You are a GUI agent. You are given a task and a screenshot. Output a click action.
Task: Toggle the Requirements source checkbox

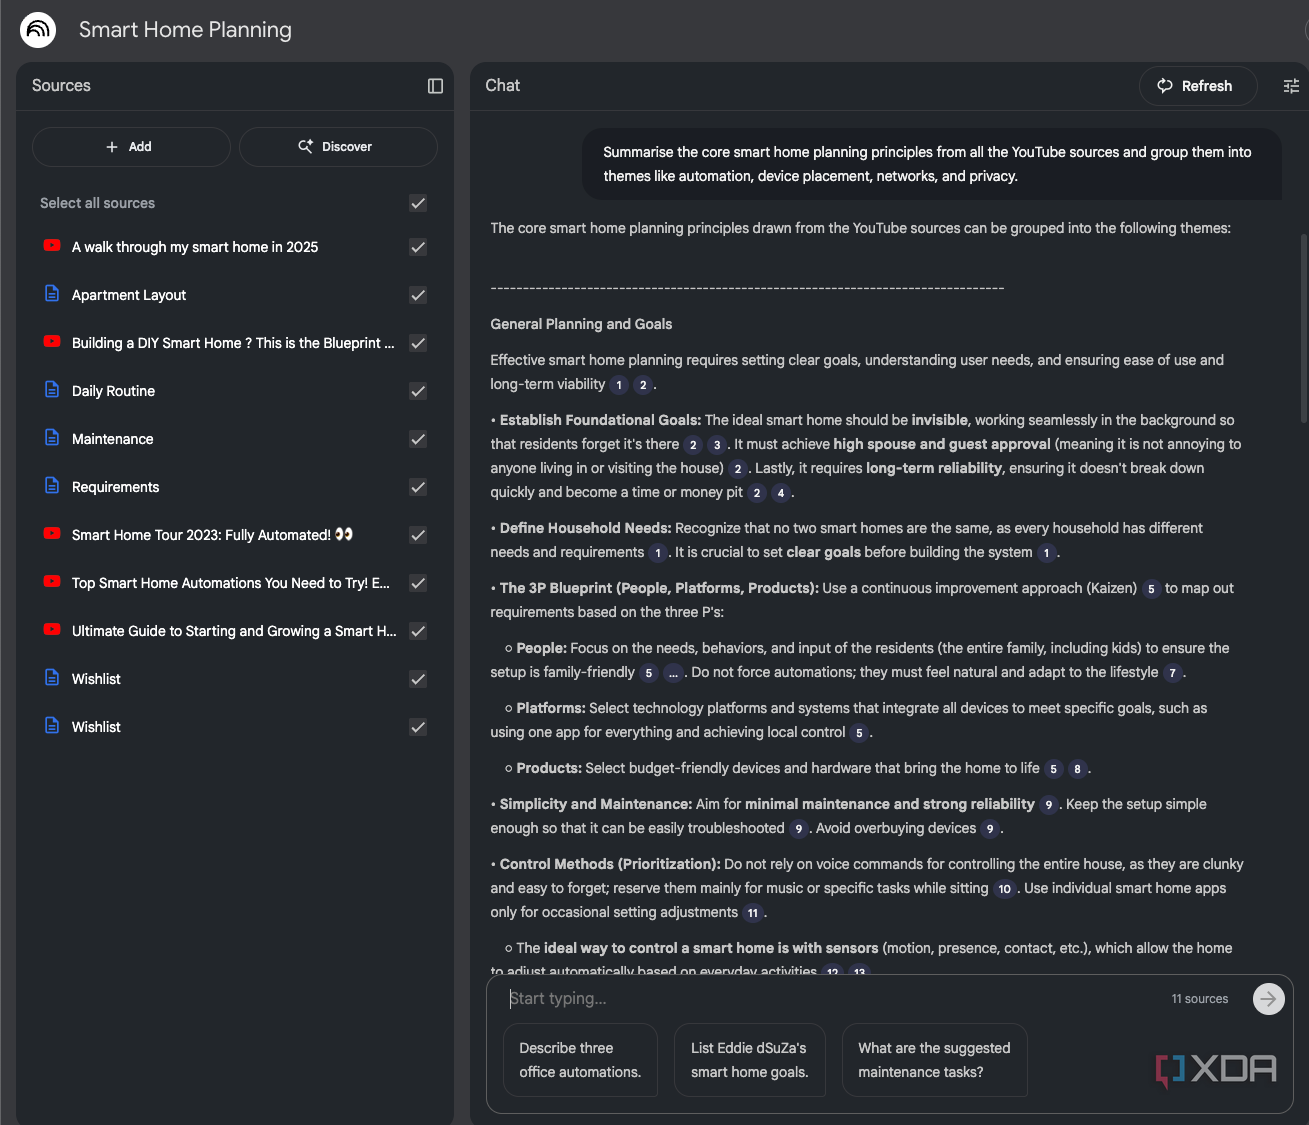click(x=418, y=487)
